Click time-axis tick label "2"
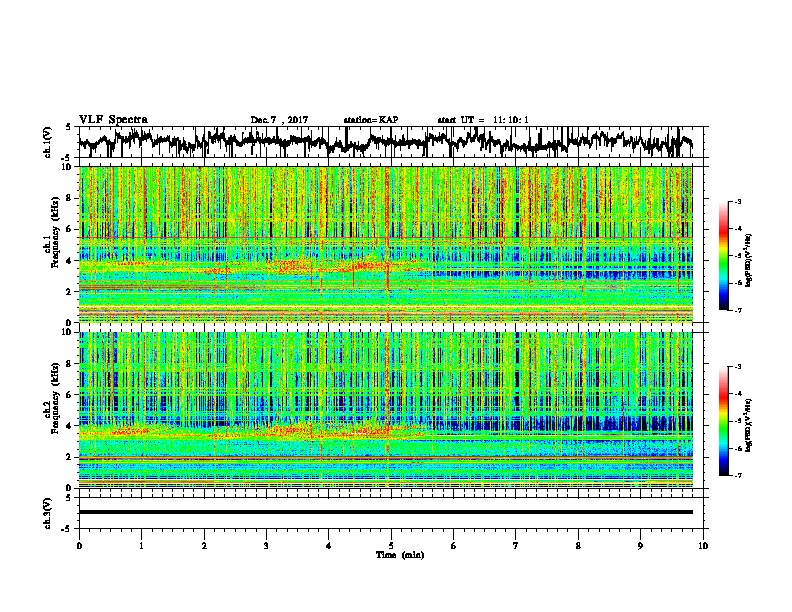The image size is (792, 612). click(204, 546)
